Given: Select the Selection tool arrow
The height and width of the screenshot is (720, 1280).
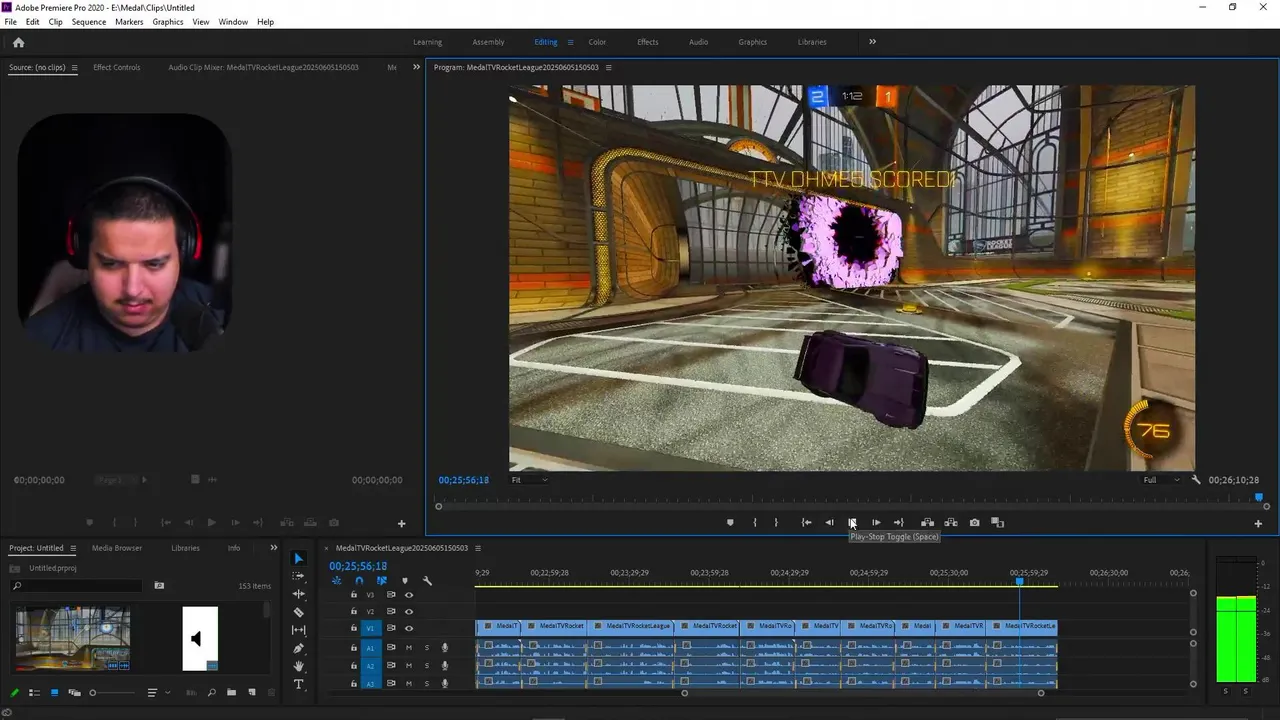Looking at the screenshot, I should click(x=298, y=558).
